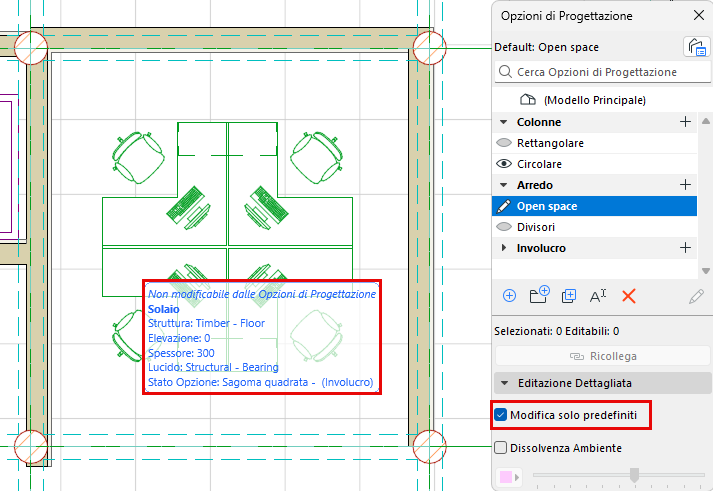Select the Divisori option row
The height and width of the screenshot is (491, 713).
594,227
